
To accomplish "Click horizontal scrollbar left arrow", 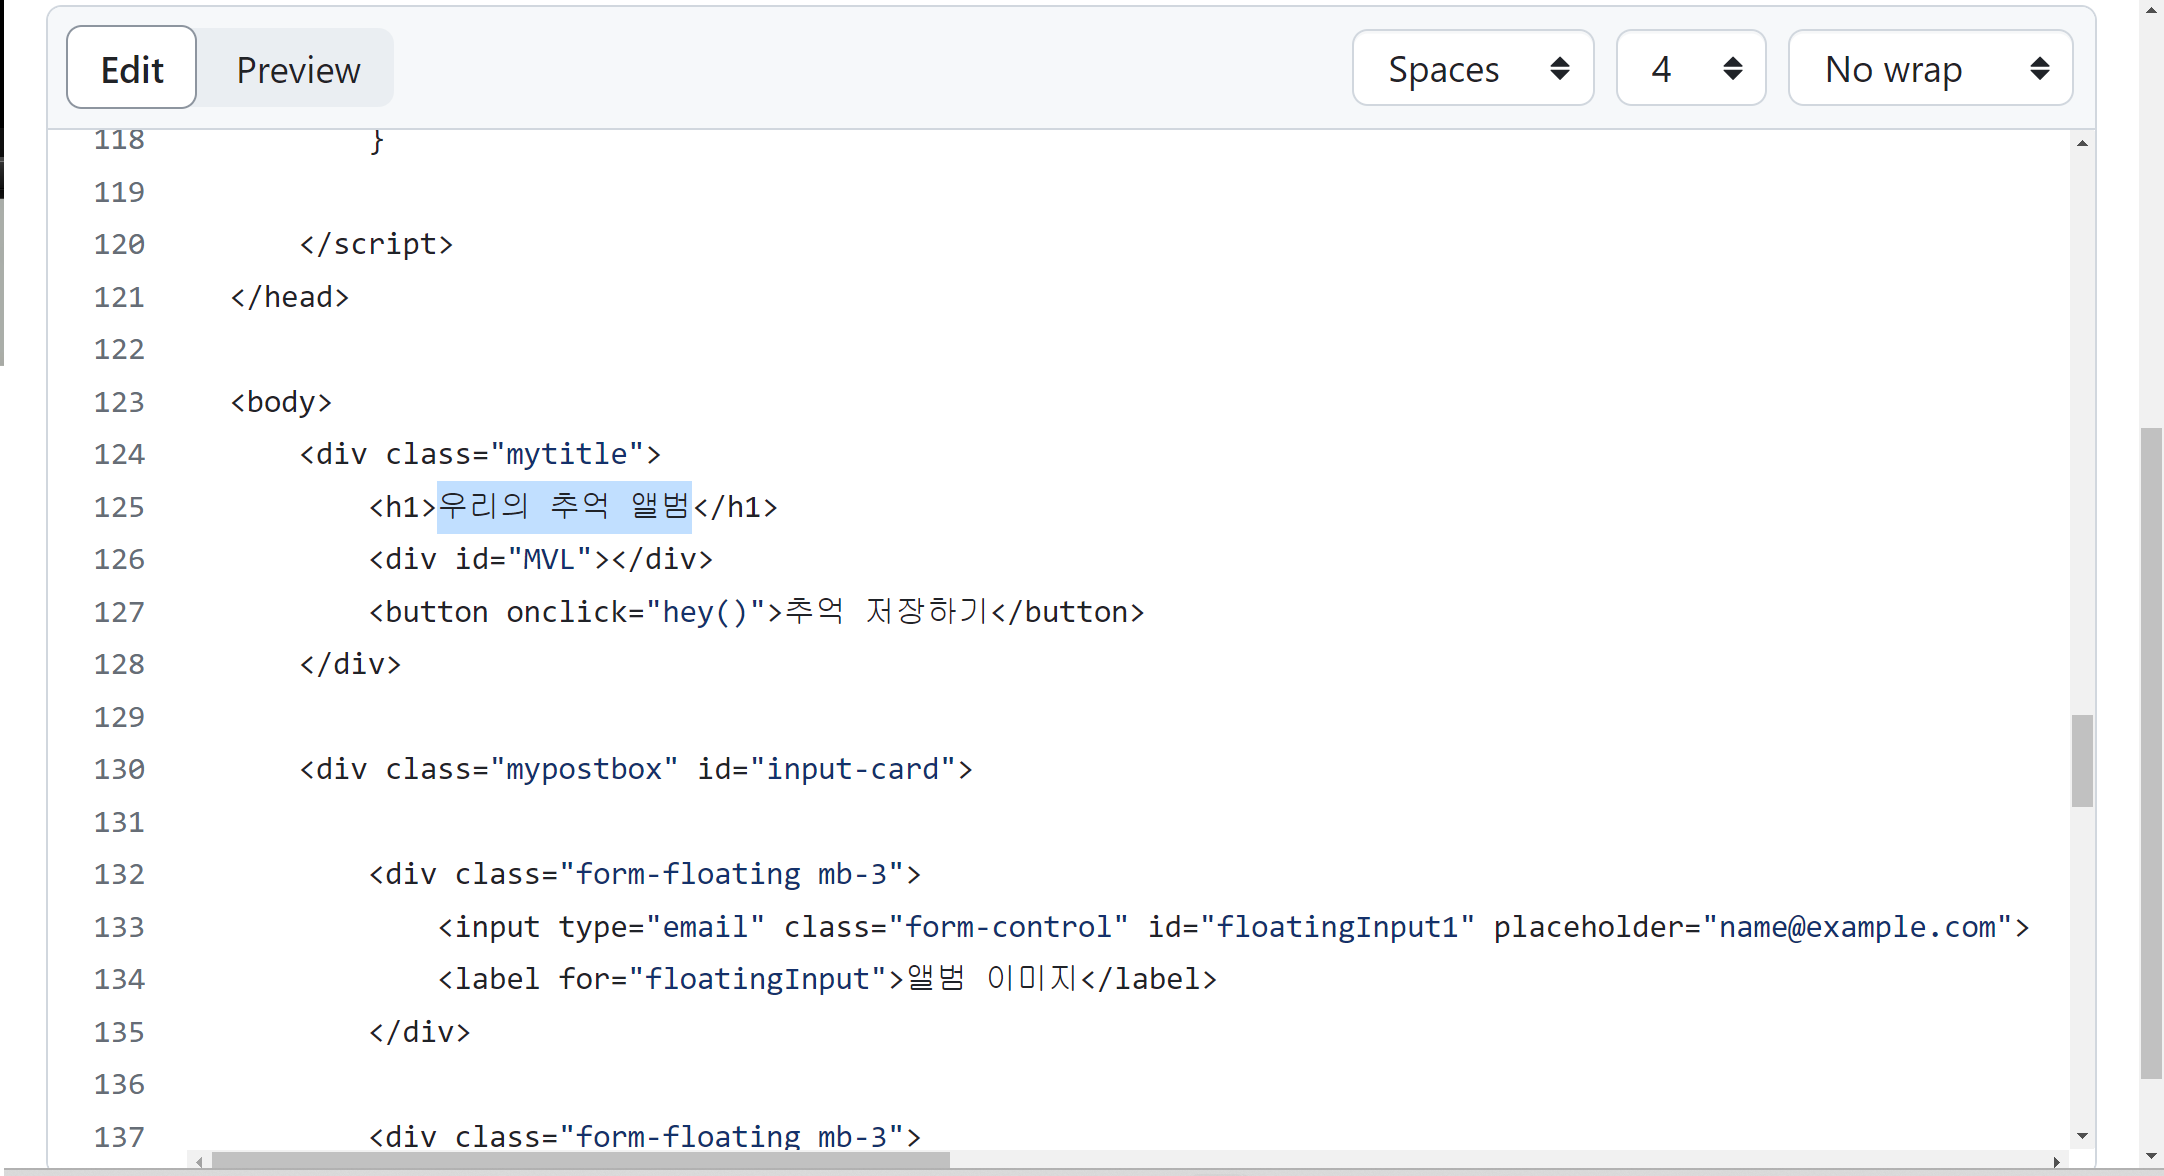I will (200, 1162).
